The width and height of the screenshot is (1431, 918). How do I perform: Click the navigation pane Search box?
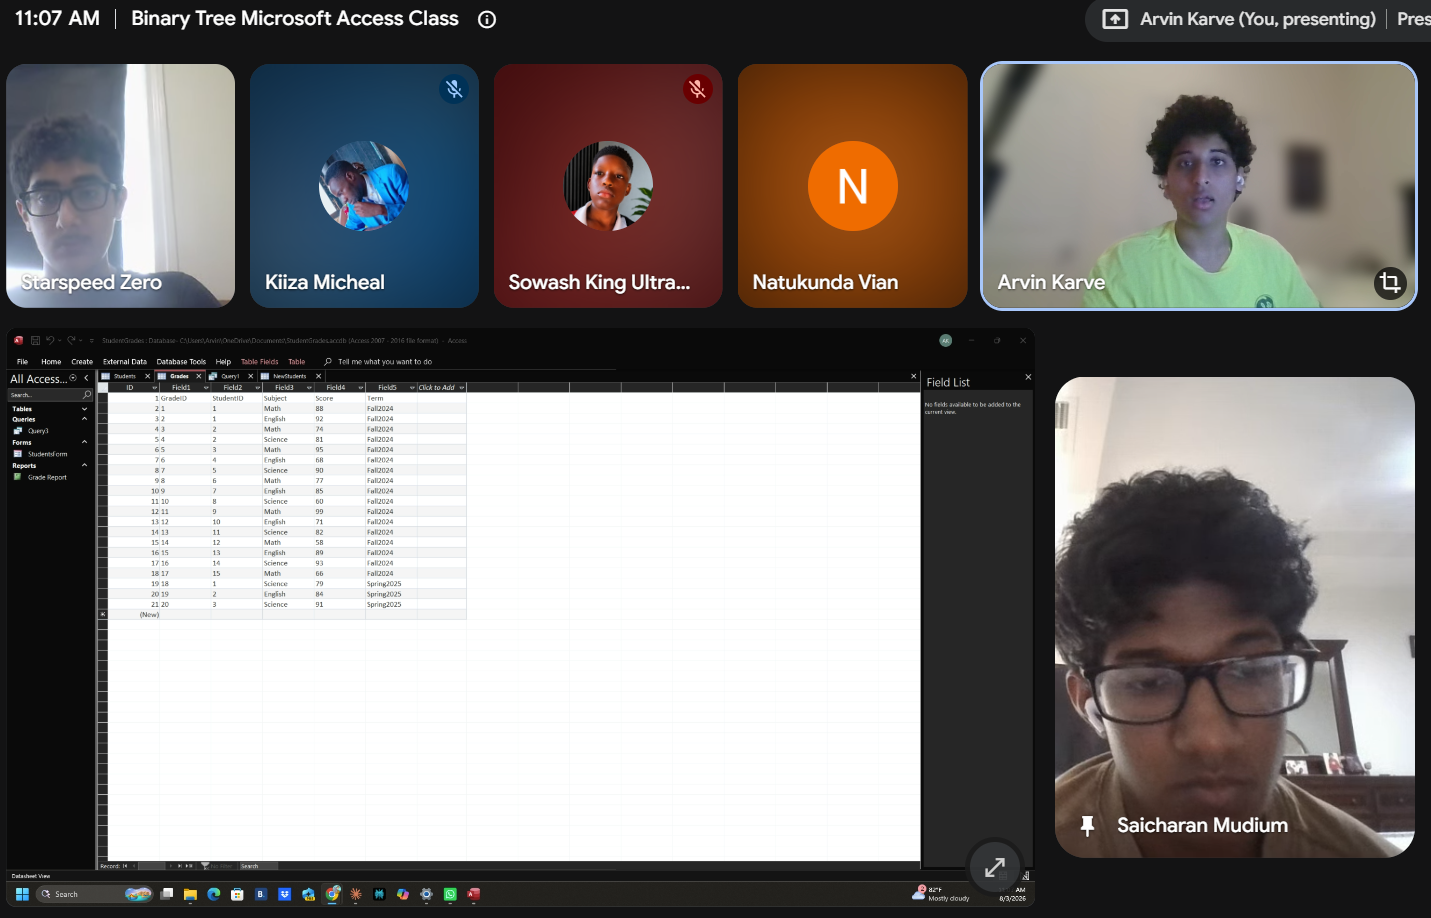click(x=50, y=395)
